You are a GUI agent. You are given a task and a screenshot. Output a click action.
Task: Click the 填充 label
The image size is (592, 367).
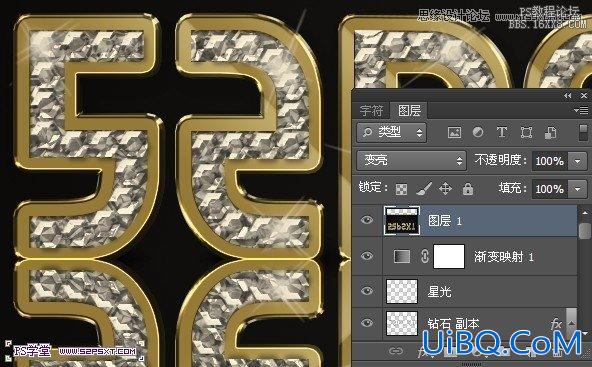coord(512,188)
